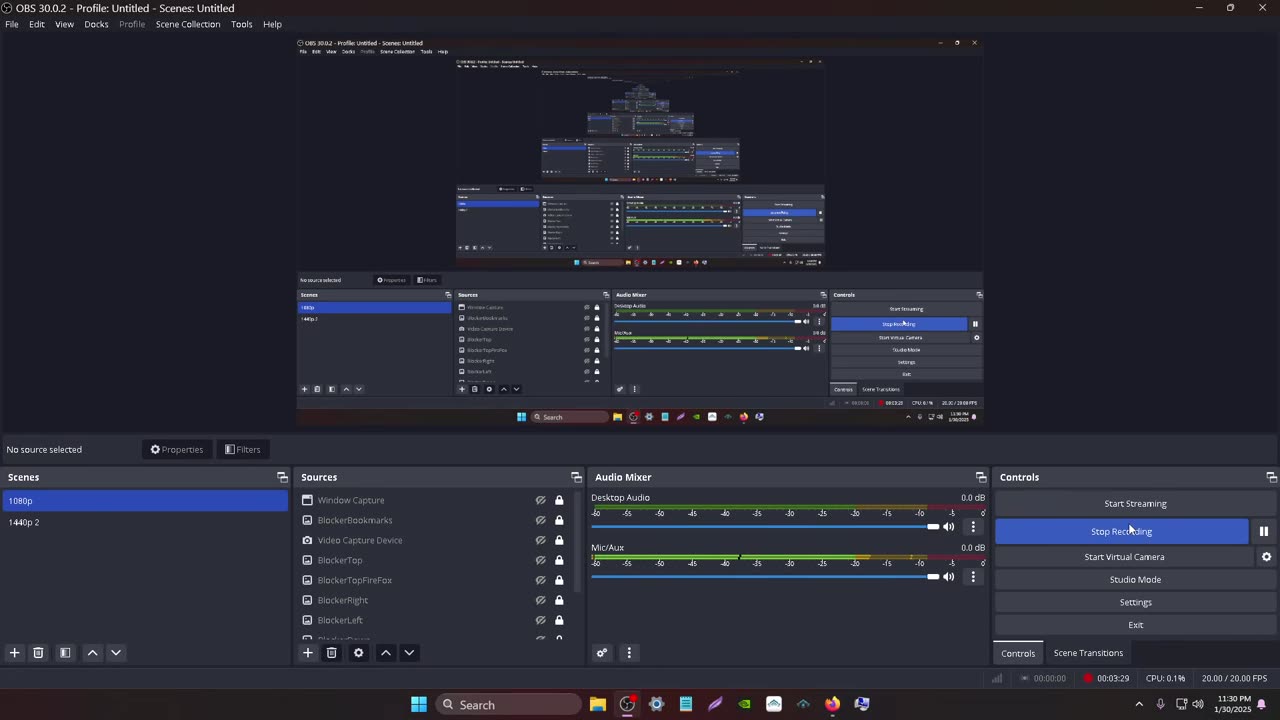Open source properties gear in Sources toolbar

358,653
